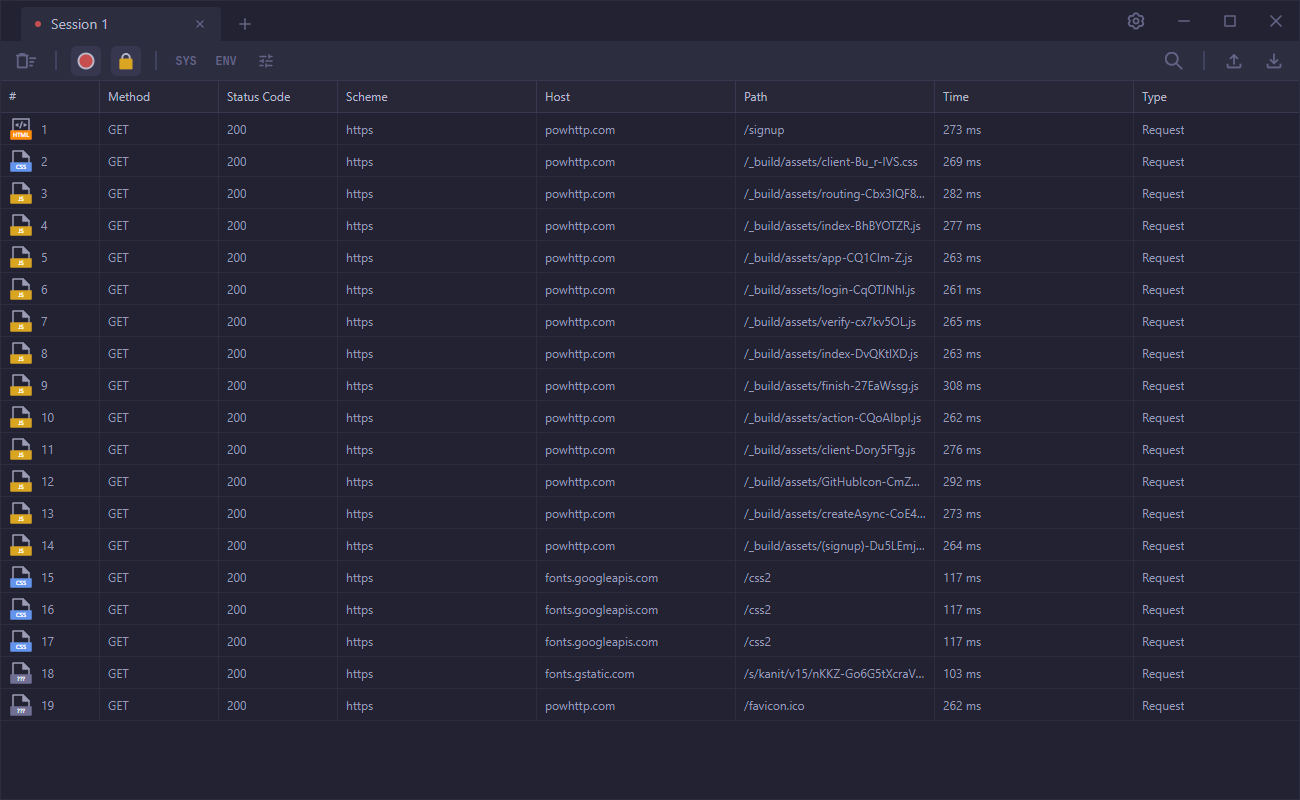Screen dimensions: 1300x800
Task: Click the unknown-type icon of row 19
Action: [x=21, y=705]
